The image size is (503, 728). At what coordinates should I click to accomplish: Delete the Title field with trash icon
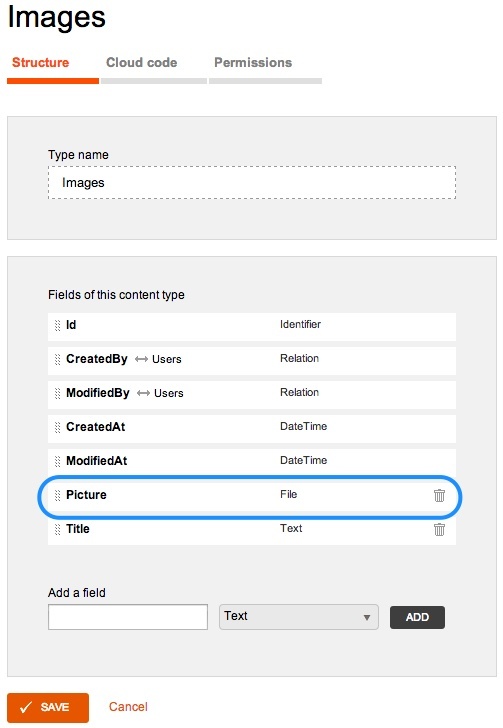[439, 529]
